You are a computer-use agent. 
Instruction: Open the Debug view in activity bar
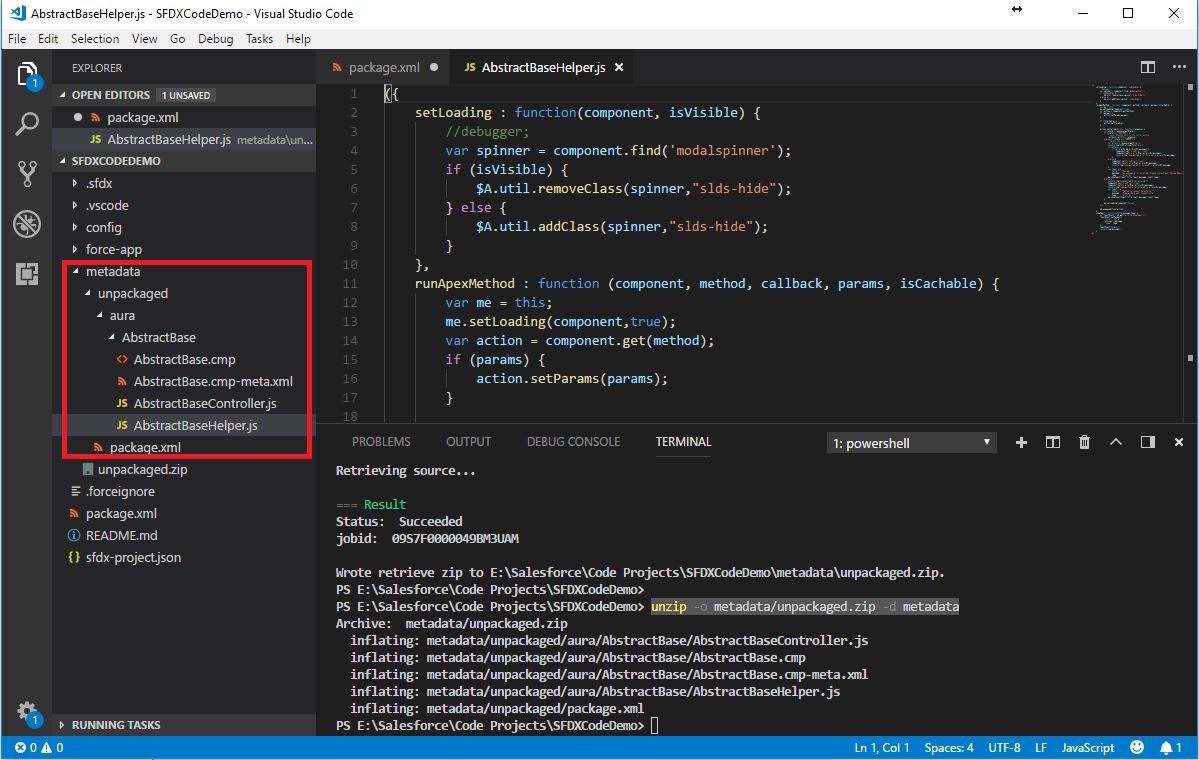coord(27,224)
